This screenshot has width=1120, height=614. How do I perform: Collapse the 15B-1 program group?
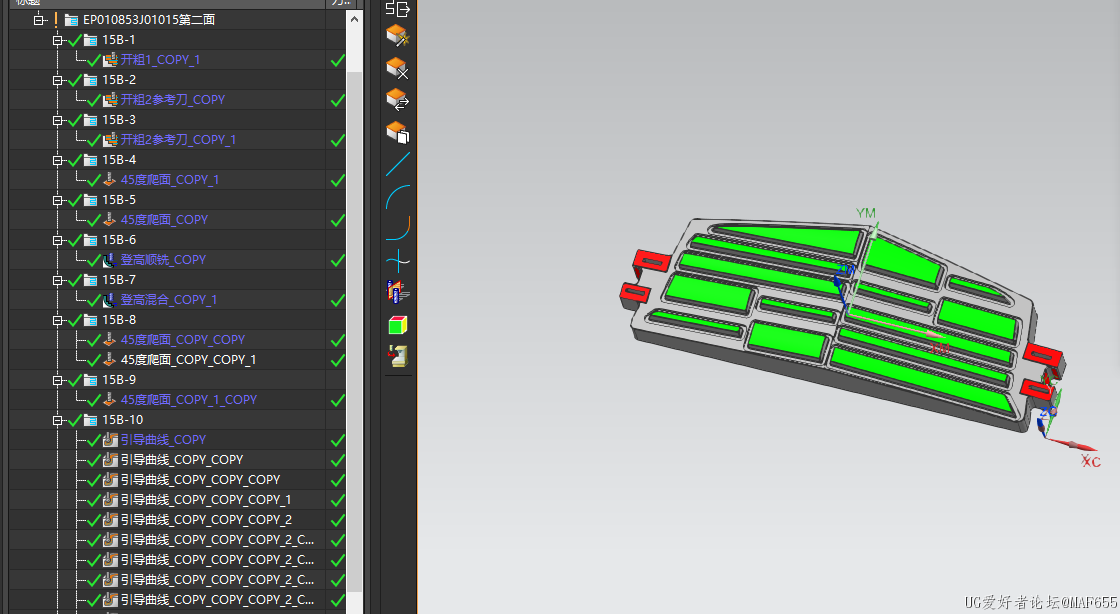58,40
